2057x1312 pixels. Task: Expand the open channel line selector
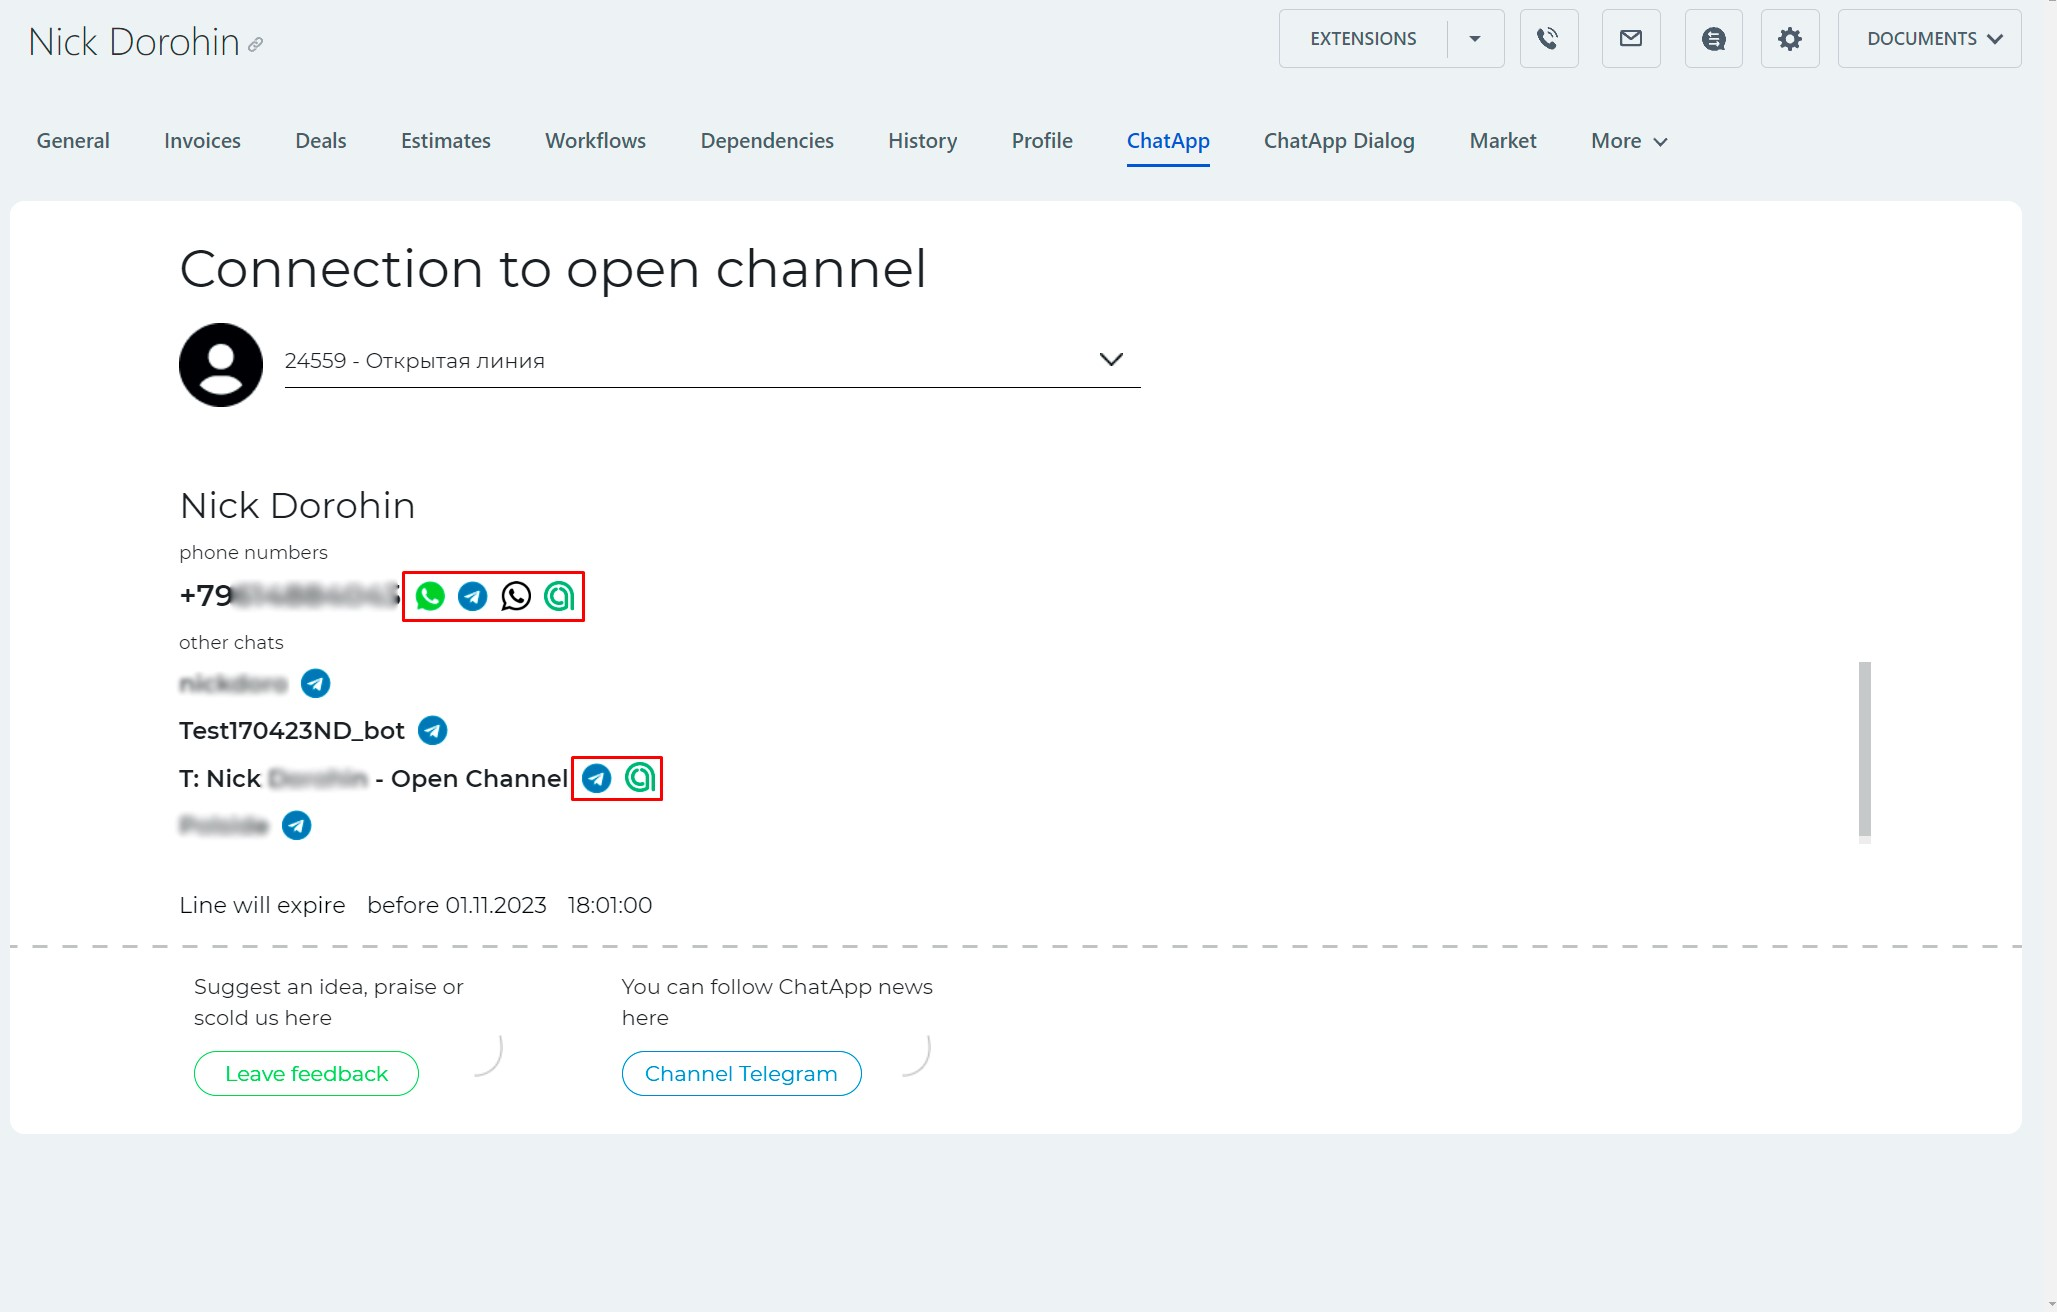[1111, 360]
